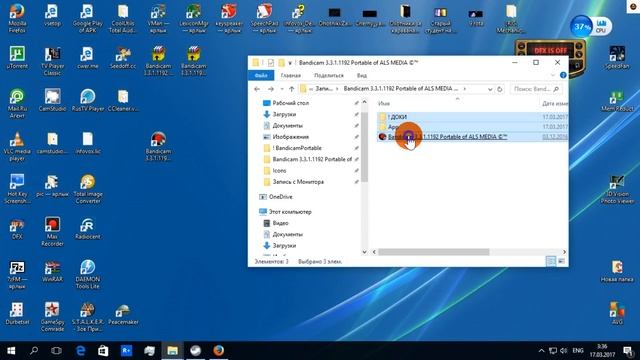640x360 pixels.
Task: Open address bar history dropdown
Action: 490,89
